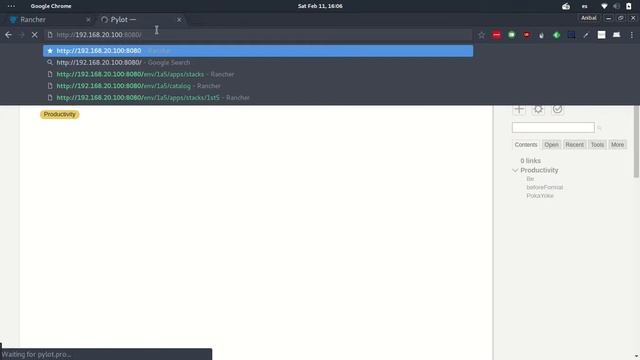Screen dimensions: 640x360
Task: Click the browser Forward arrow
Action: coord(22,35)
